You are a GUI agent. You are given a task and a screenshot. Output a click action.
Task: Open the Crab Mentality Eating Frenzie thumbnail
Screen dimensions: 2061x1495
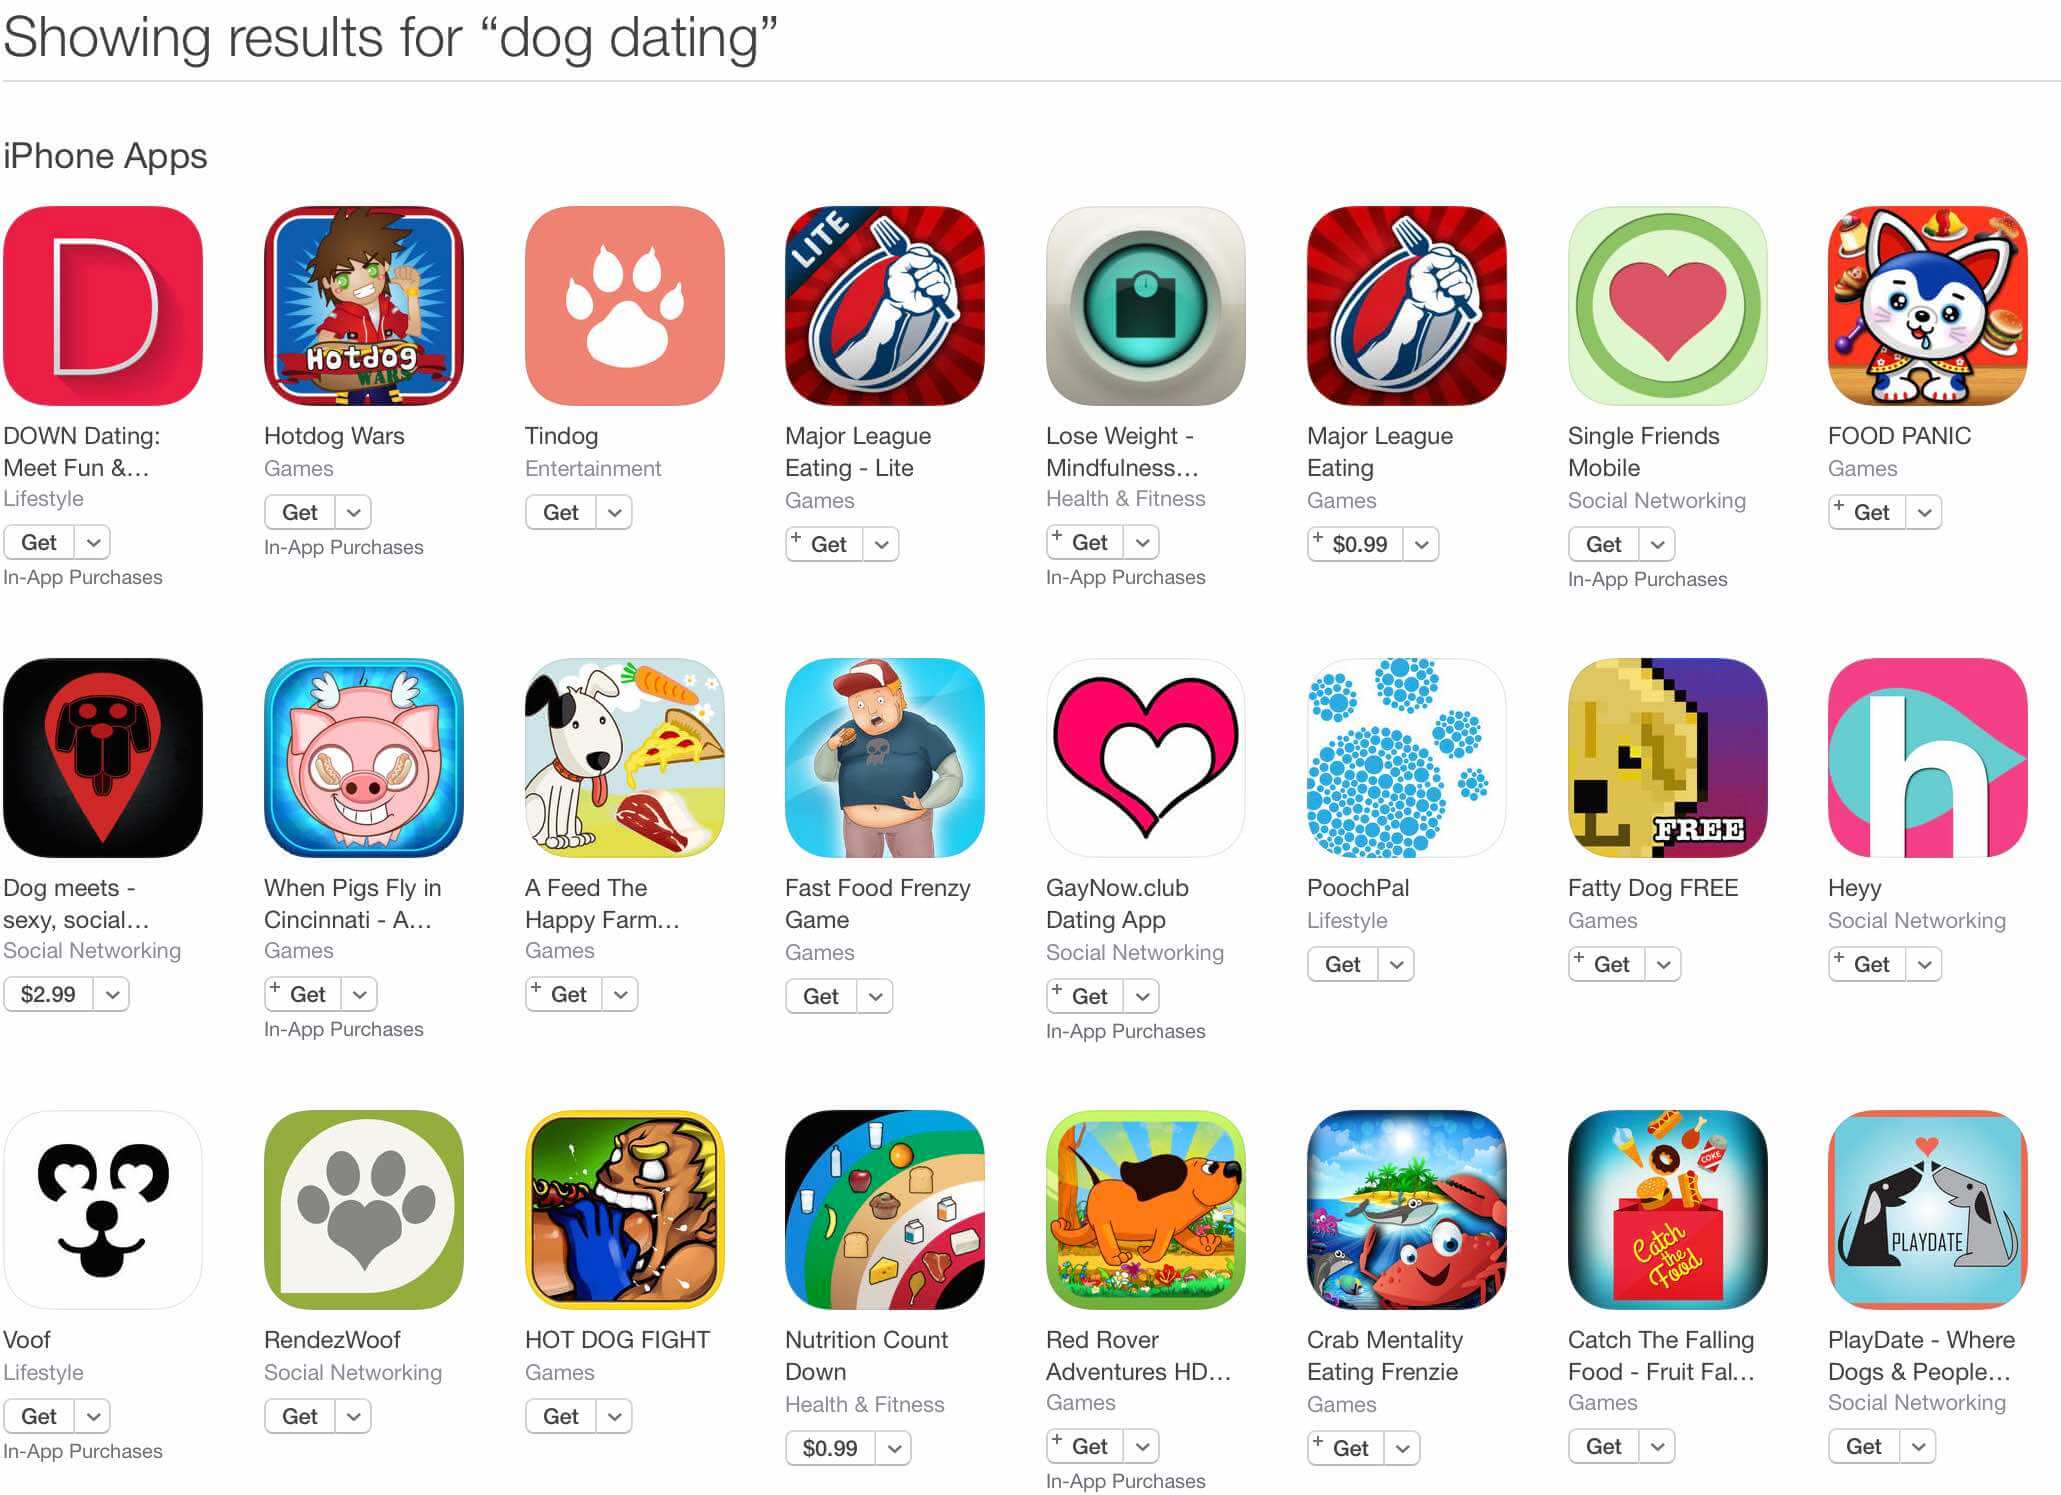1406,1210
